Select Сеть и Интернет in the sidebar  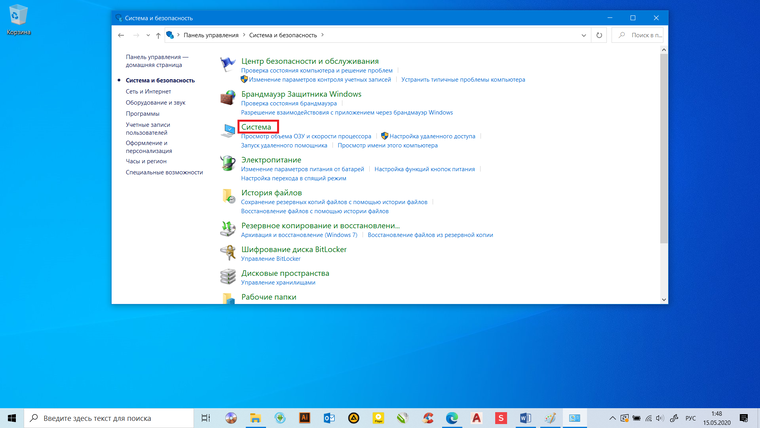pyautogui.click(x=148, y=91)
